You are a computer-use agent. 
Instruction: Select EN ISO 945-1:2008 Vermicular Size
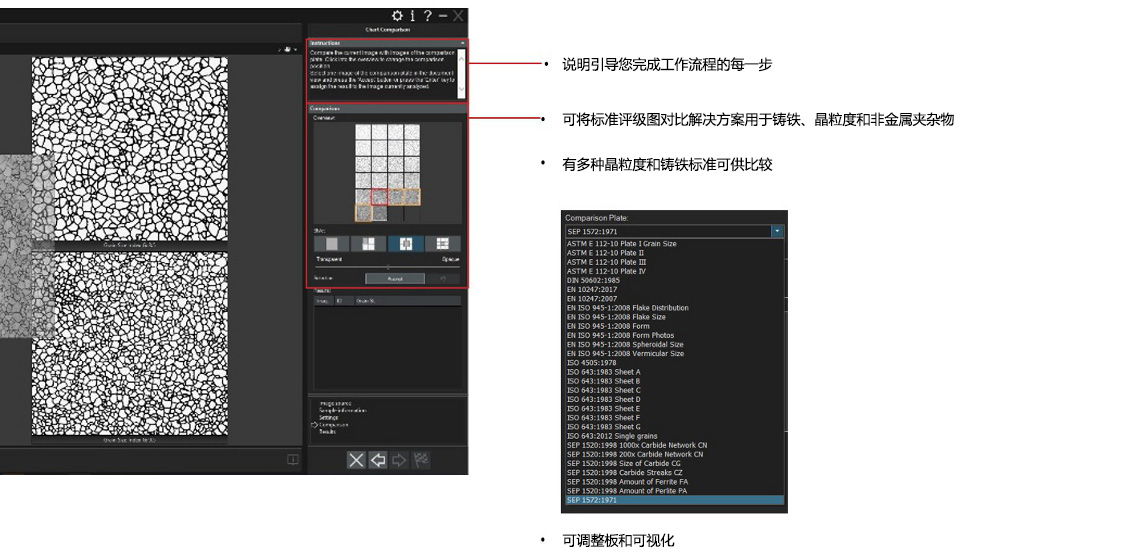tap(625, 353)
